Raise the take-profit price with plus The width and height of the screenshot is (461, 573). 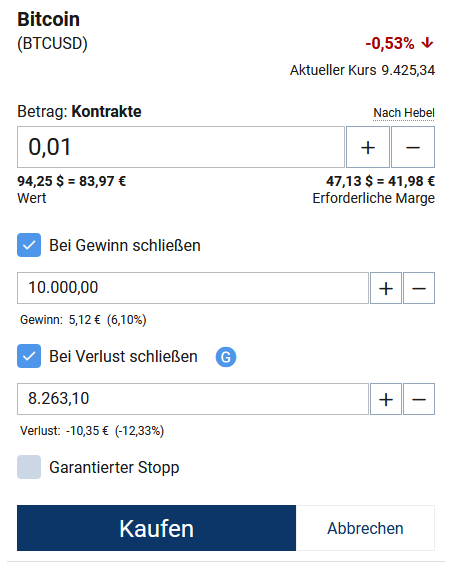386,288
